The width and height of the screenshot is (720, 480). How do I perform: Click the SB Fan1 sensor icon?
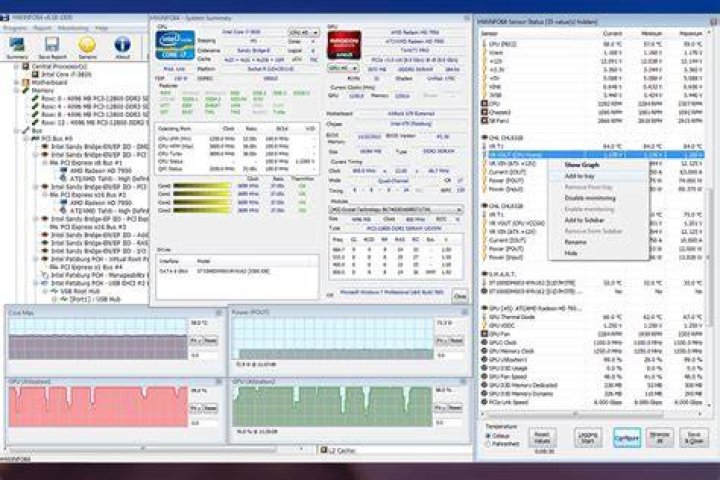point(484,121)
